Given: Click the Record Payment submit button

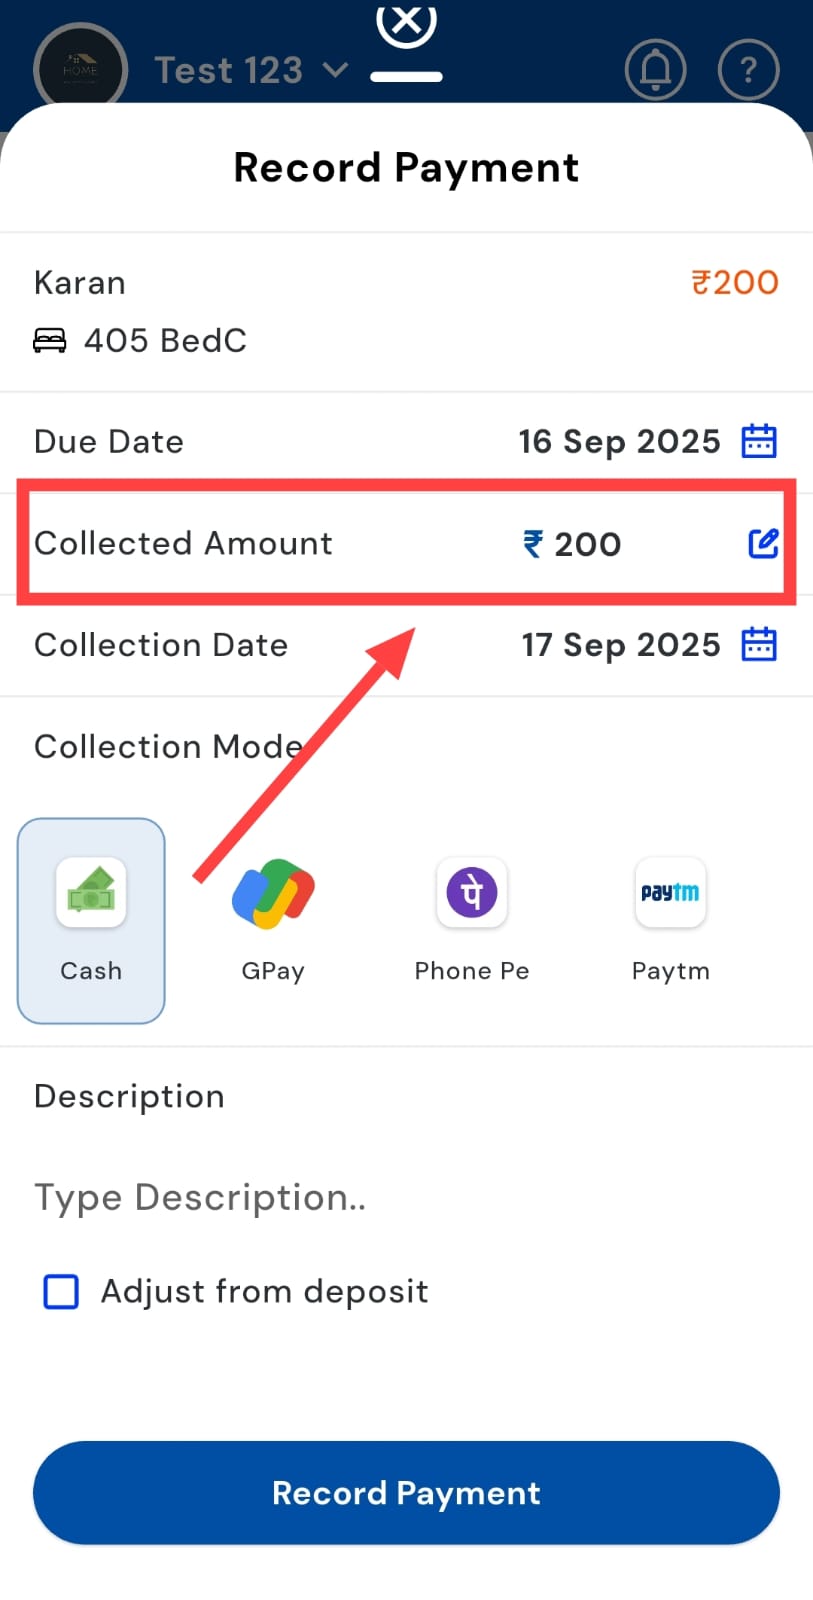Looking at the screenshot, I should (406, 1493).
